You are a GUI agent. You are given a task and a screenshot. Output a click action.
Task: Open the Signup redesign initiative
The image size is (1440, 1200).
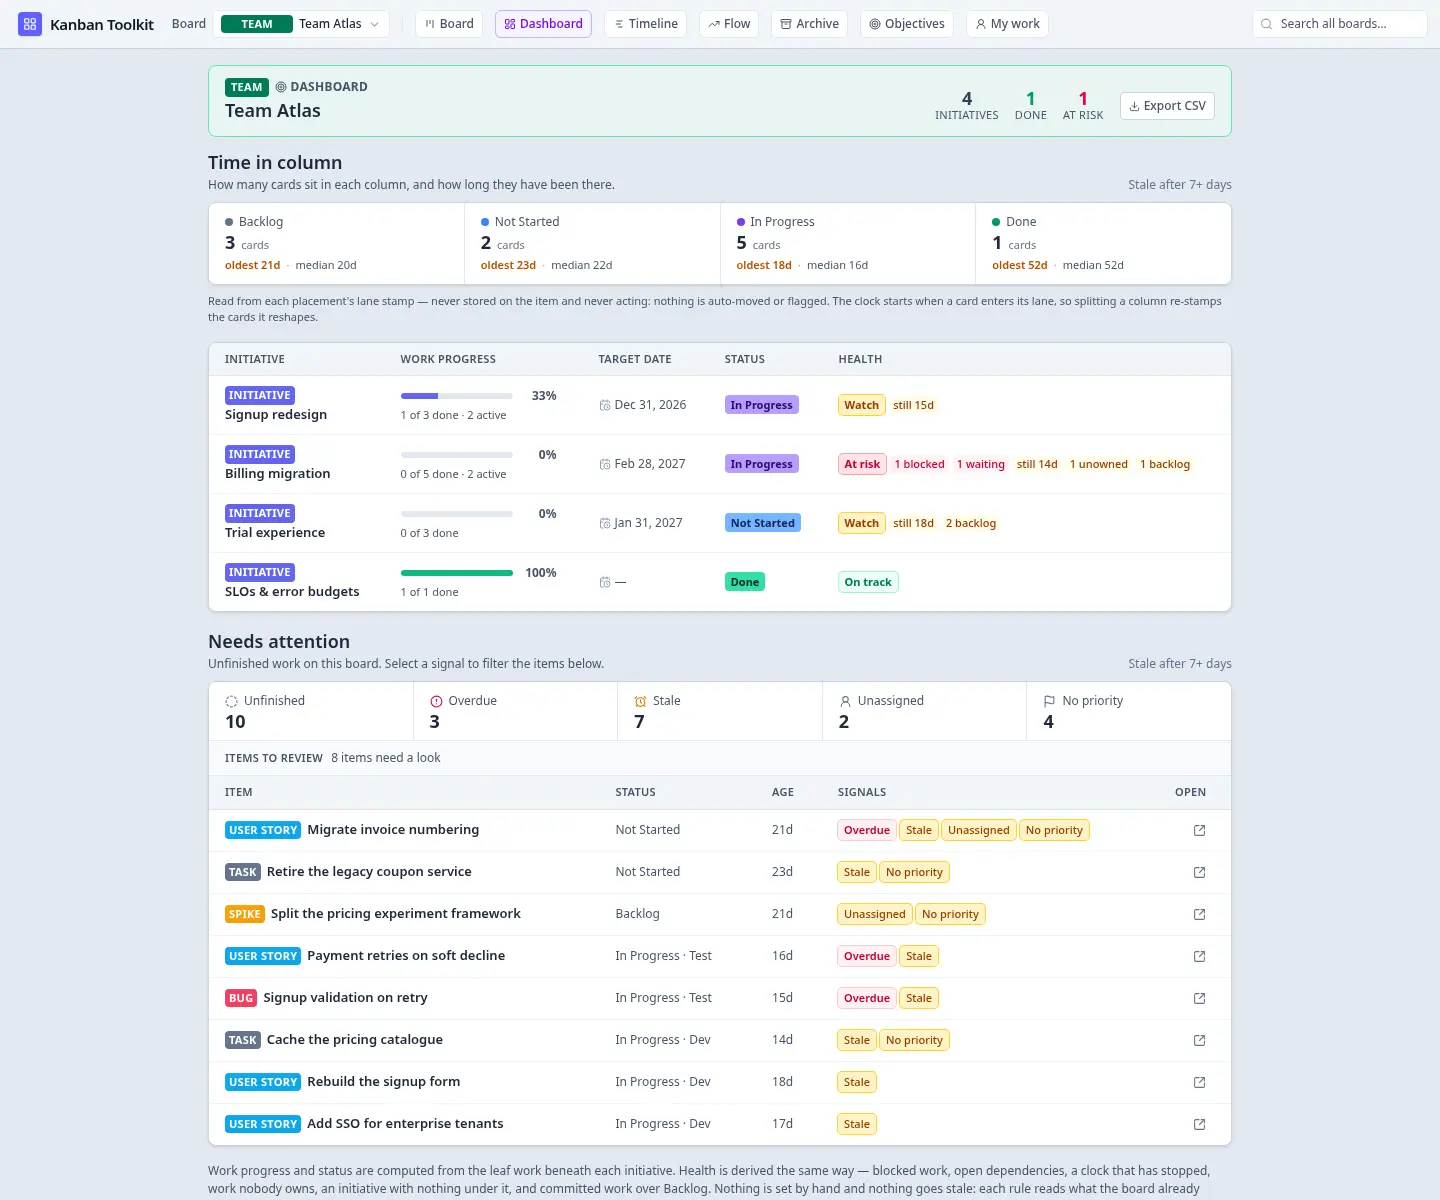click(276, 415)
